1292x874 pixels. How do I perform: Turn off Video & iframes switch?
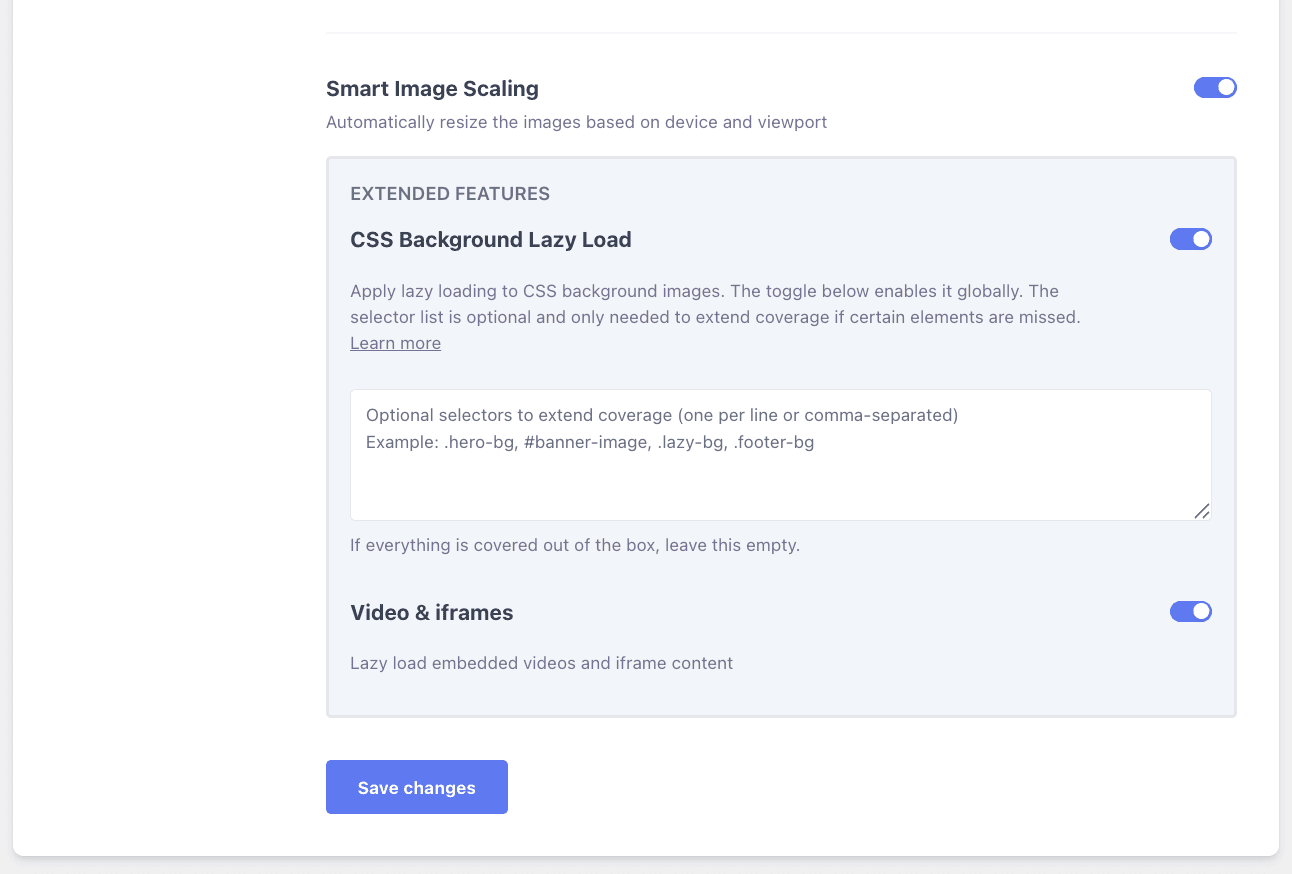[x=1190, y=611]
